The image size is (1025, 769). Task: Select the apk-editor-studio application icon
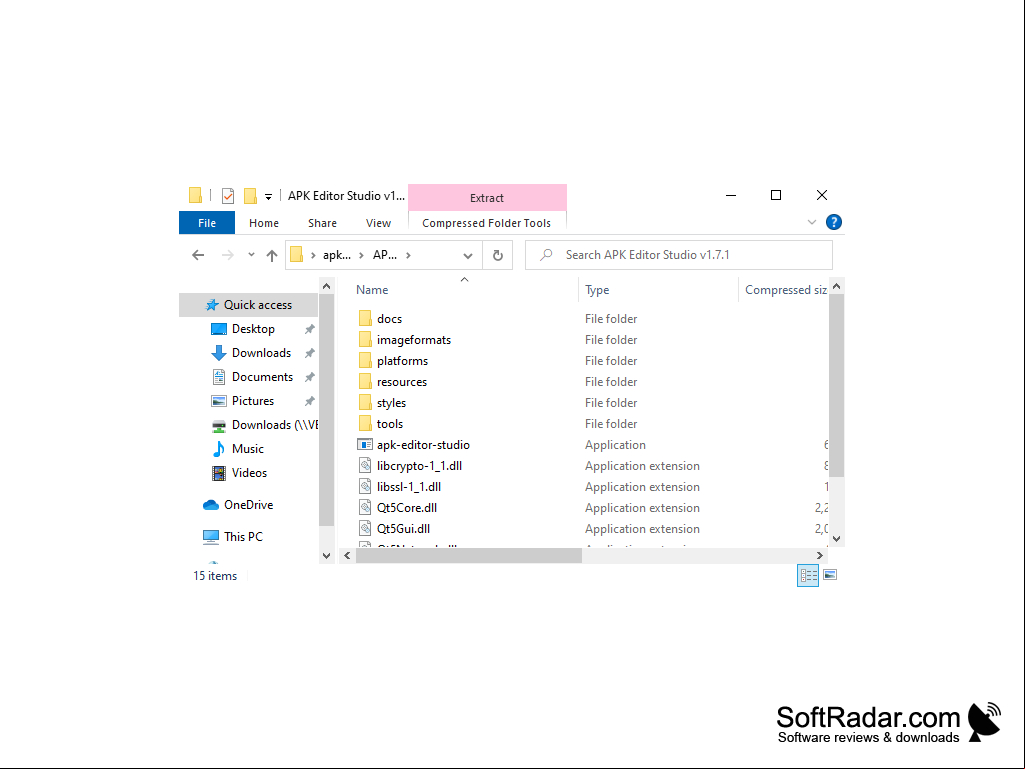(x=365, y=444)
